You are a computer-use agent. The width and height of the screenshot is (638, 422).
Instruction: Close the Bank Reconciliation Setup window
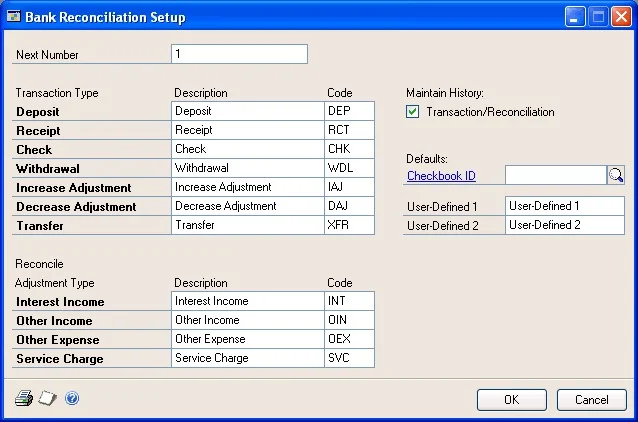point(621,17)
